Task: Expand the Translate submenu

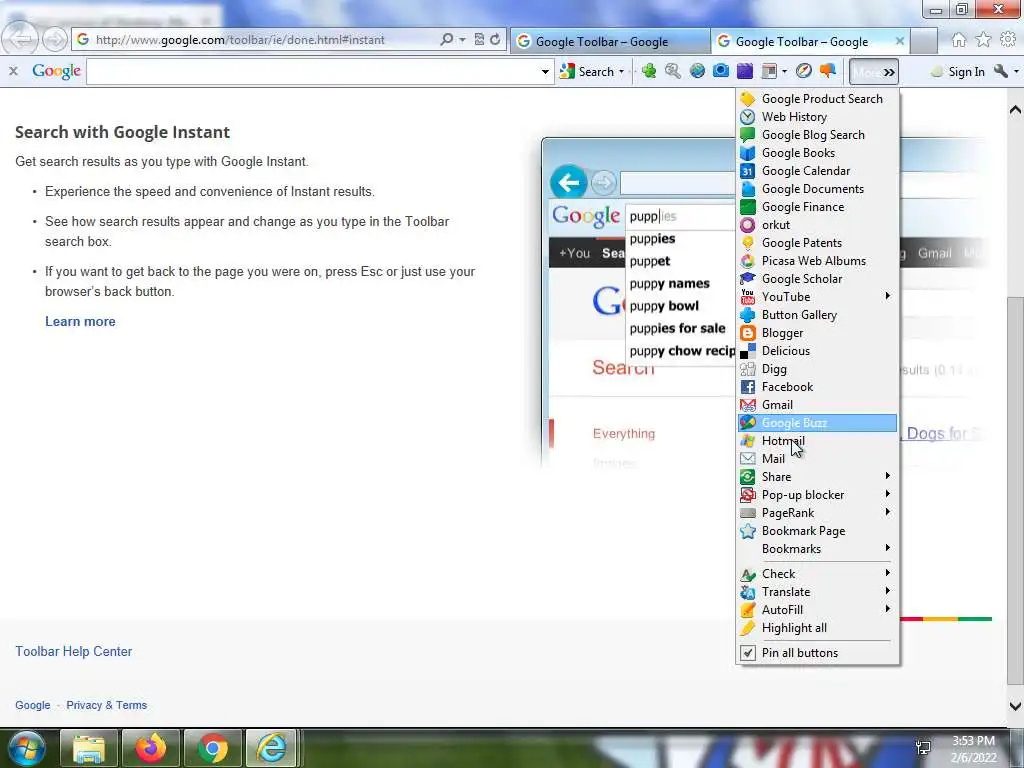Action: 888,592
